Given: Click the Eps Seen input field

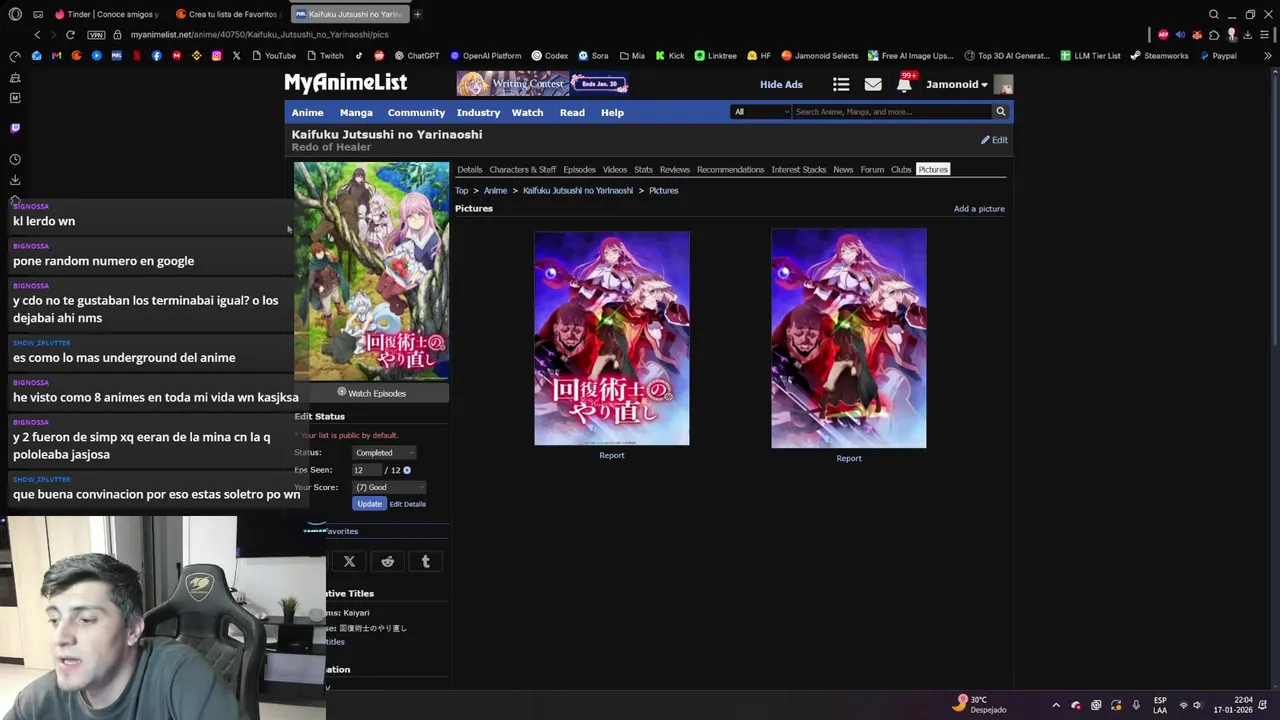Looking at the screenshot, I should (x=366, y=470).
